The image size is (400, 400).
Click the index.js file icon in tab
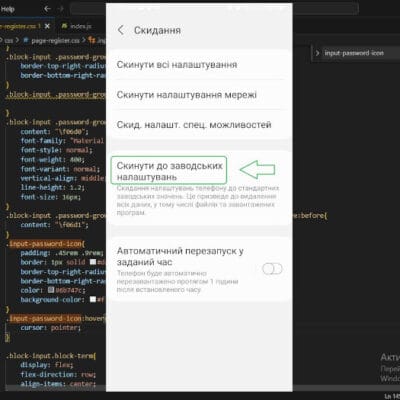(x=64, y=26)
